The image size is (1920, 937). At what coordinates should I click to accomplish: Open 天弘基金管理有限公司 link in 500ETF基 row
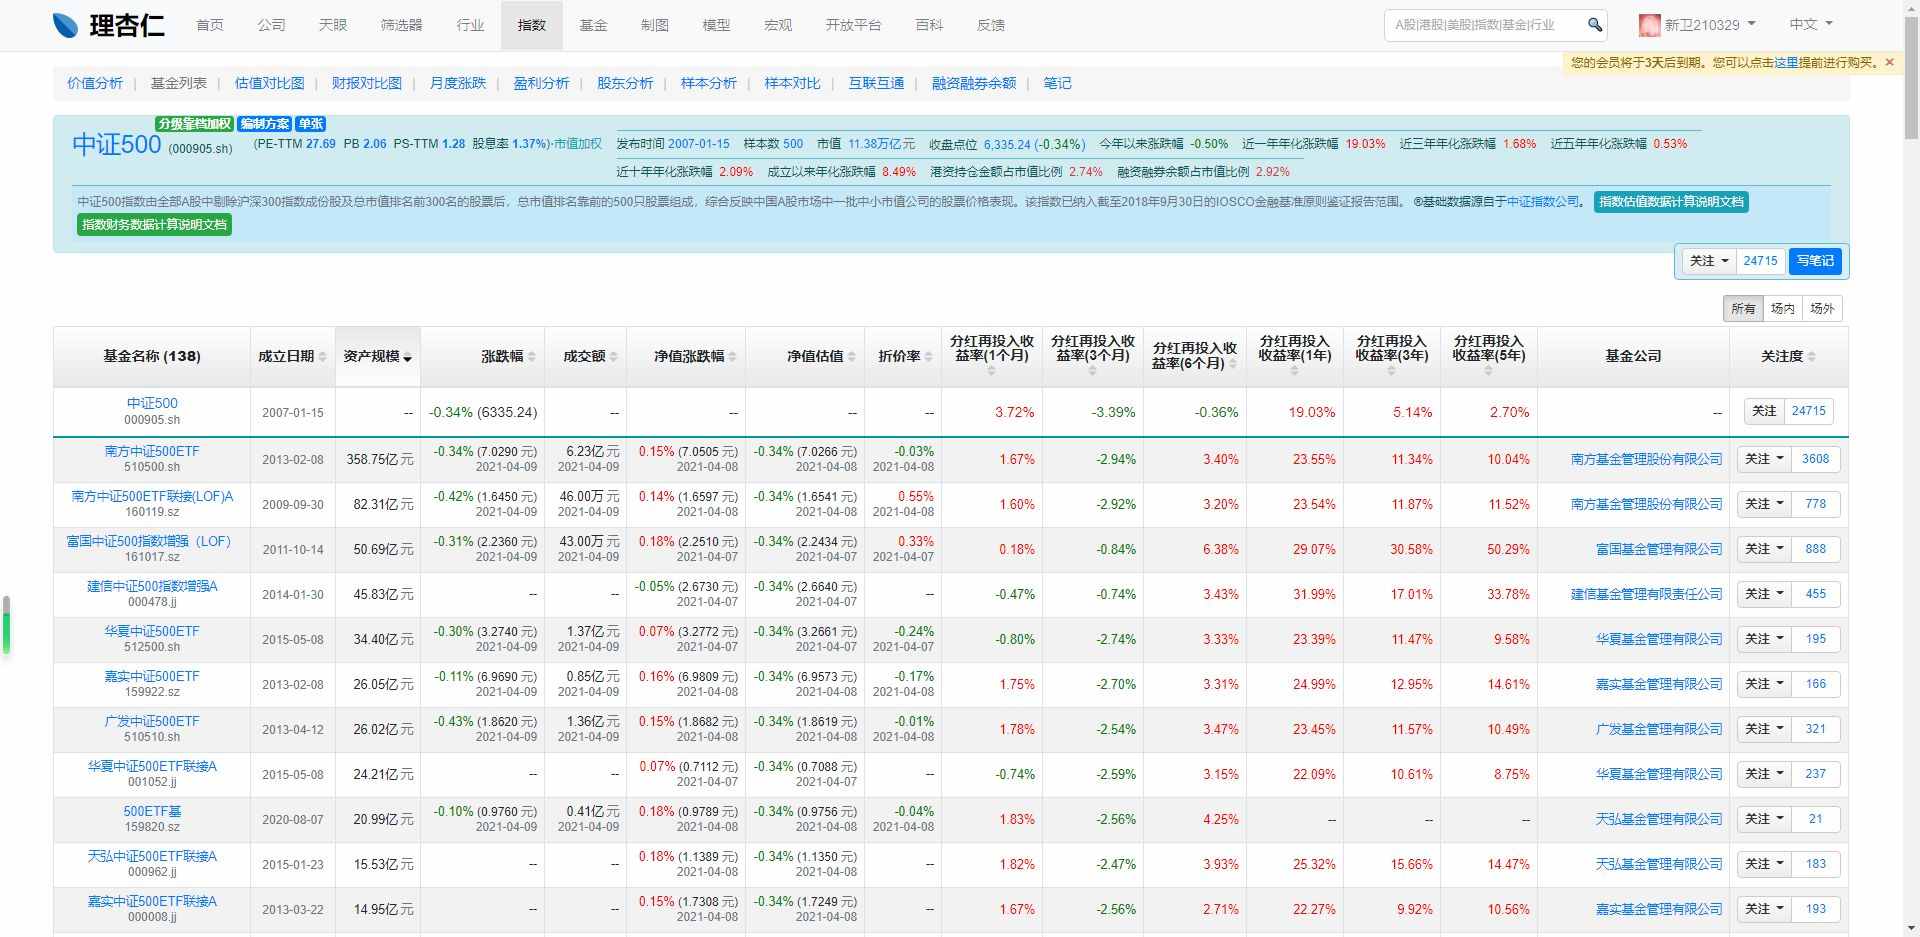pyautogui.click(x=1658, y=820)
